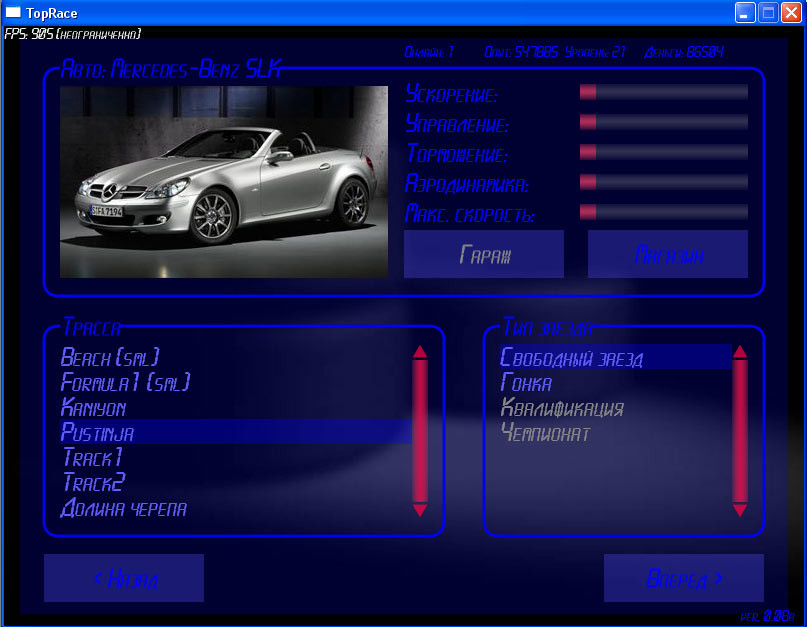This screenshot has height=627, width=807.
Task: Select the Beach (sml) track
Action: coord(236,357)
